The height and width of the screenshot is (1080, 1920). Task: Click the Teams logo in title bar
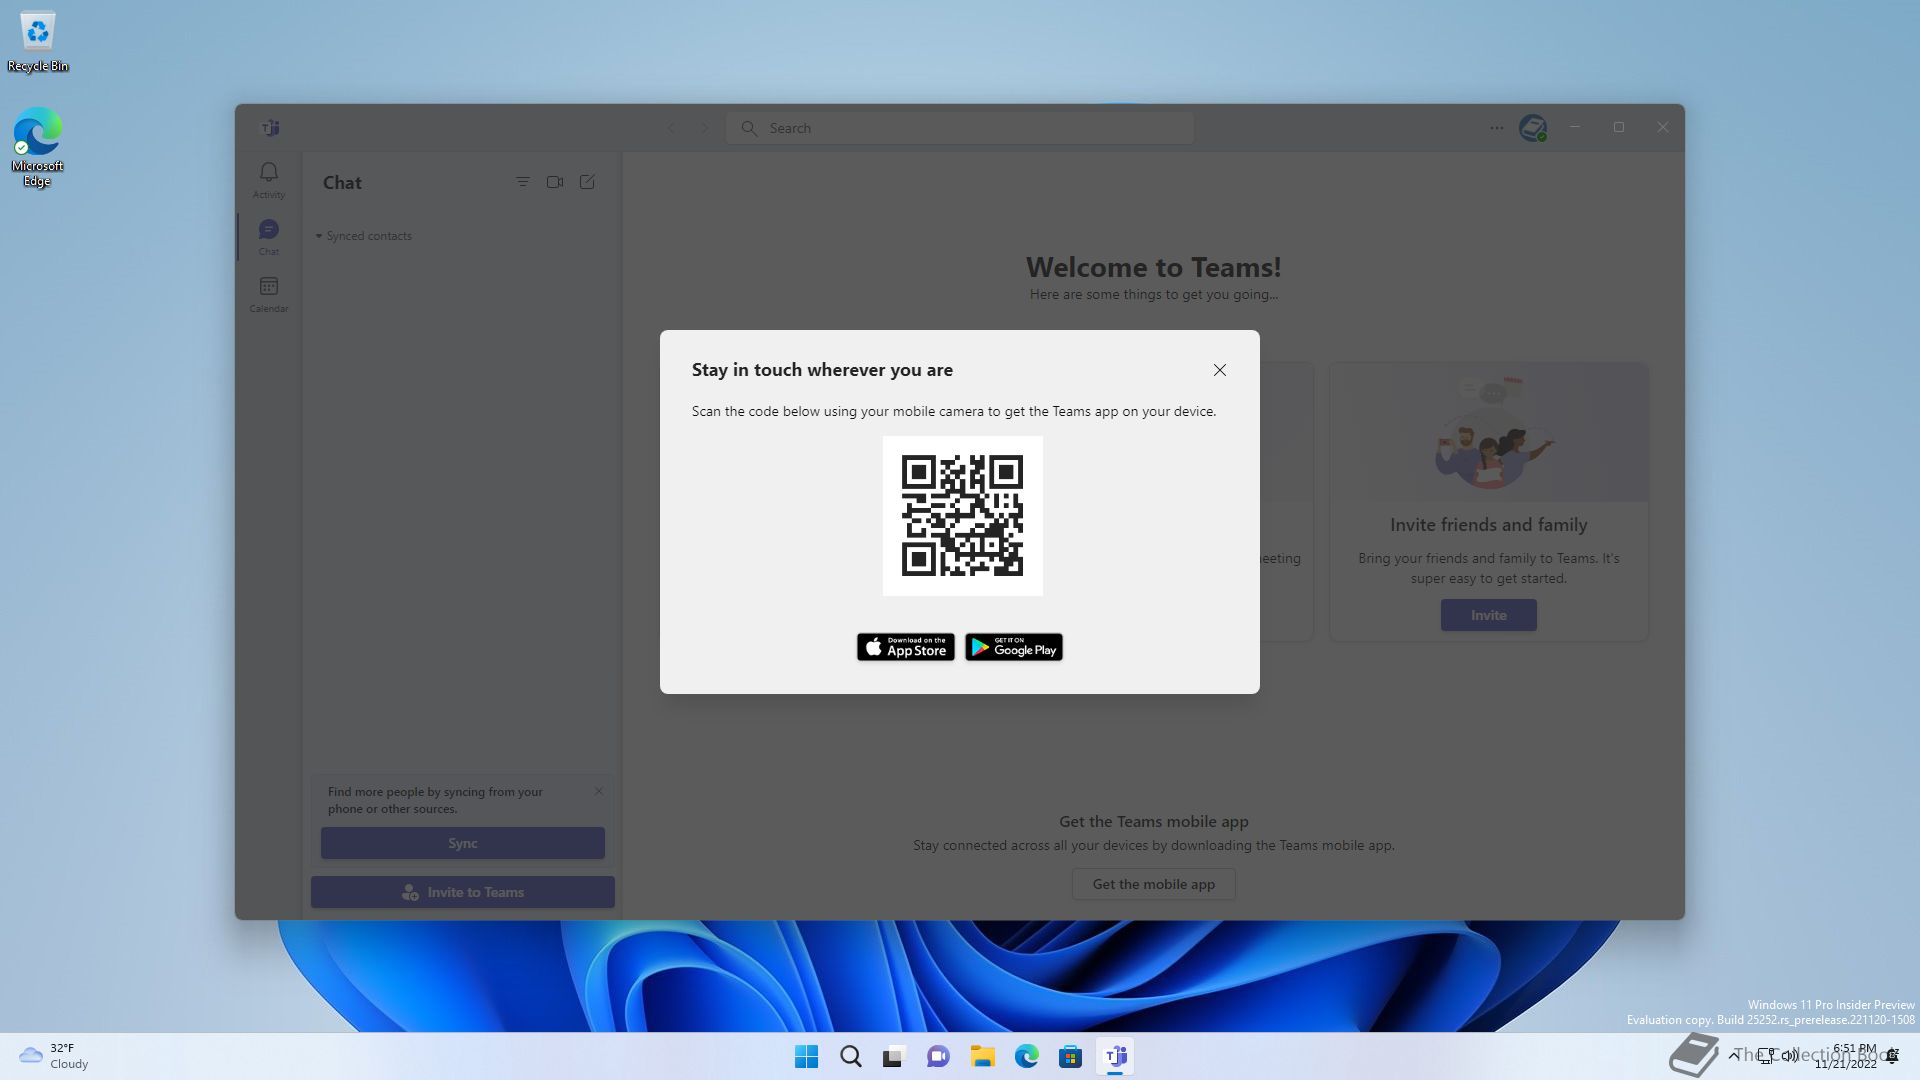click(270, 128)
